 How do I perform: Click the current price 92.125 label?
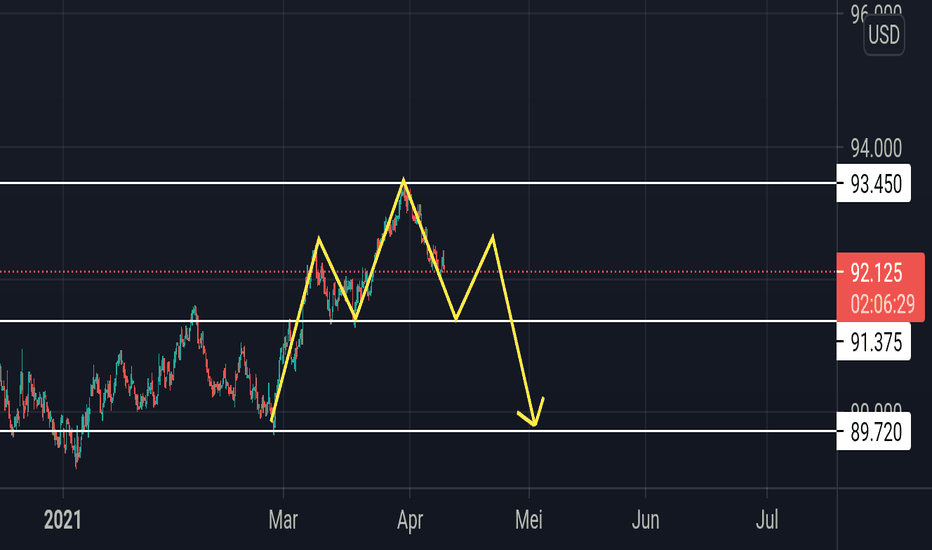[x=877, y=273]
